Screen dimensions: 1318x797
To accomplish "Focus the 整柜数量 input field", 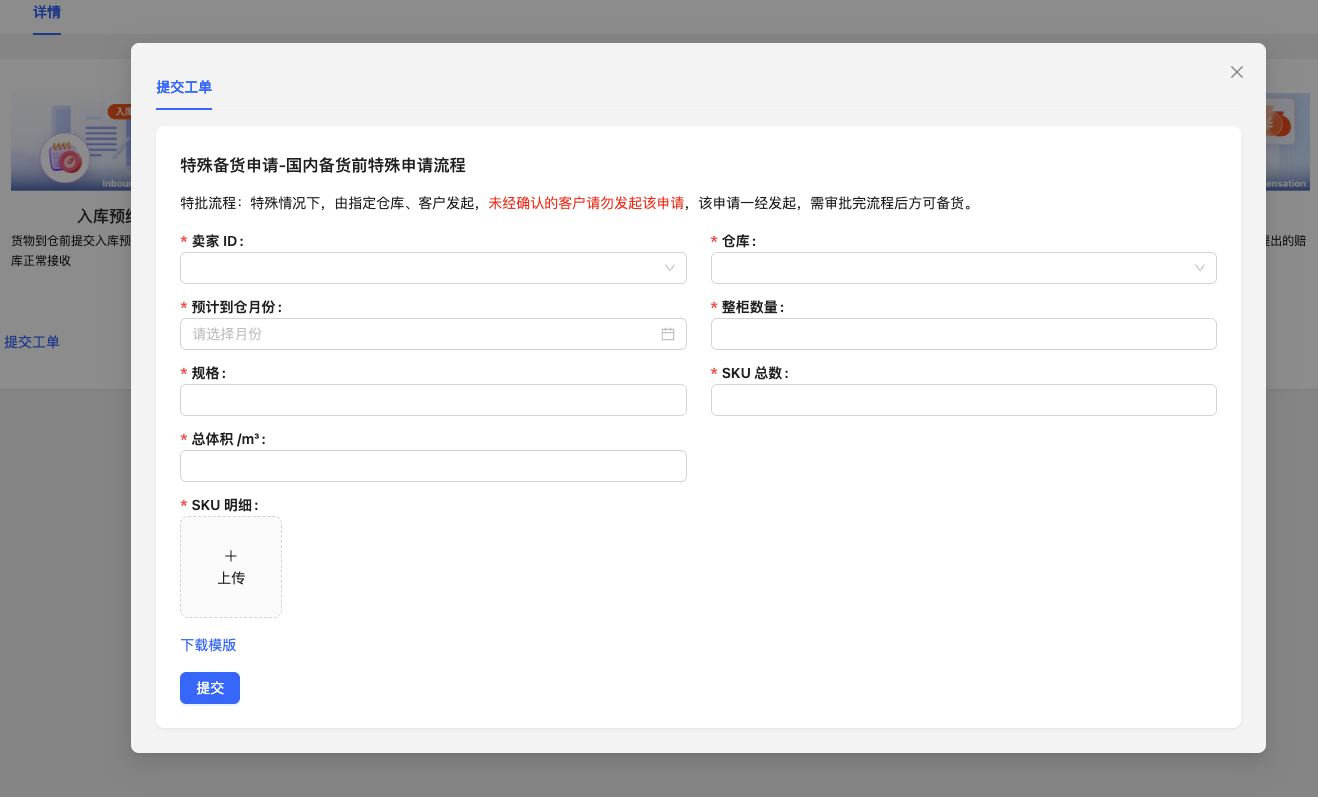I will click(x=963, y=334).
